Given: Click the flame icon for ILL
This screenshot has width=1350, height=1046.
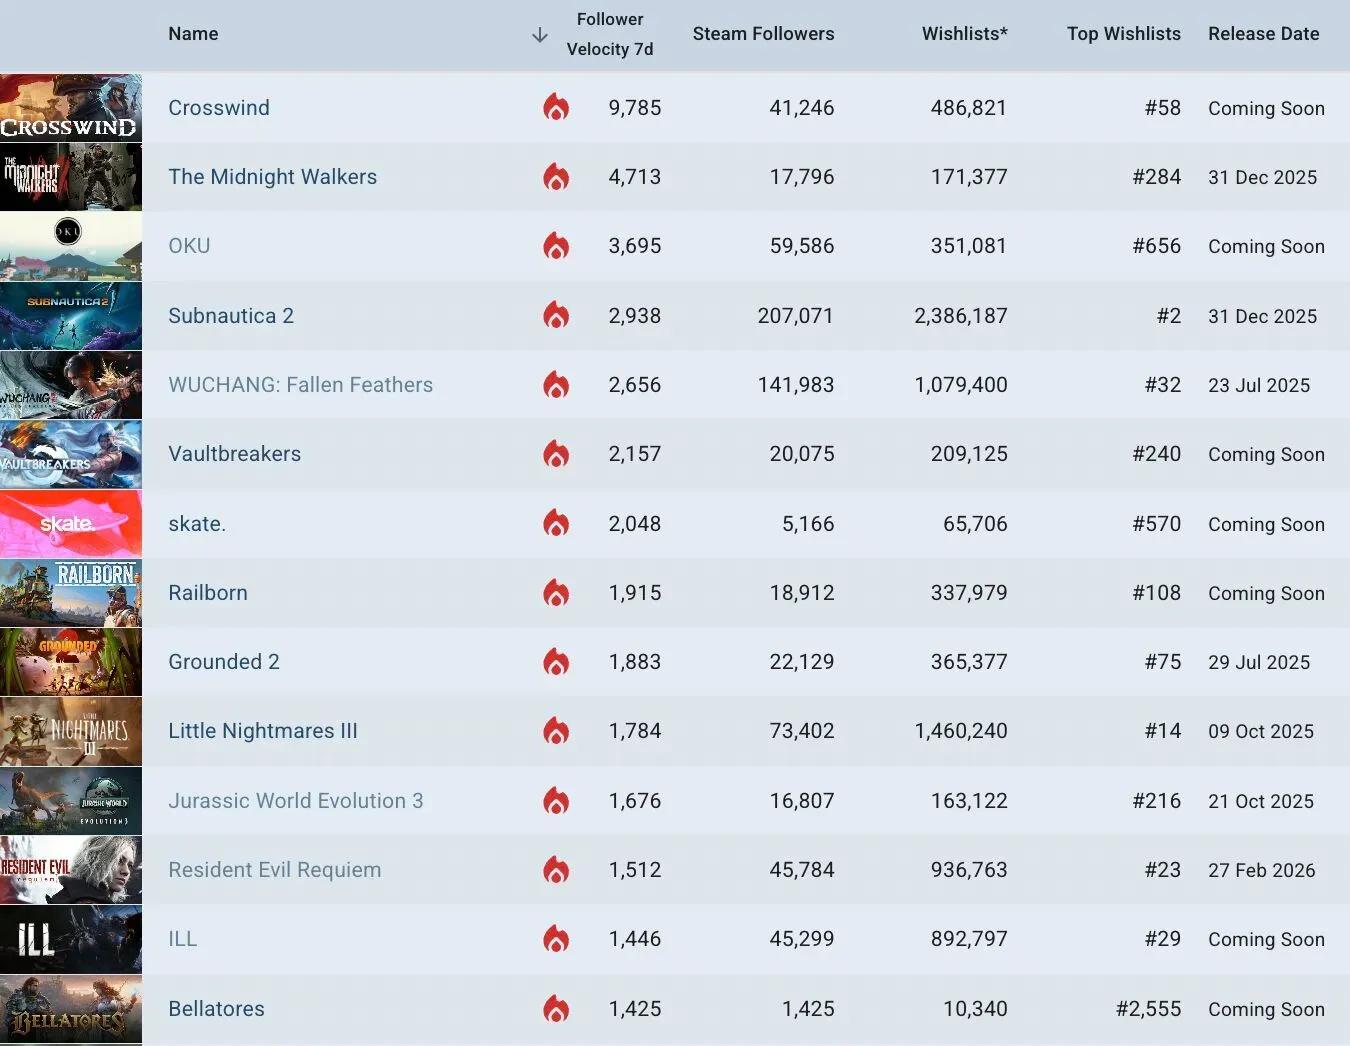Looking at the screenshot, I should coord(557,939).
